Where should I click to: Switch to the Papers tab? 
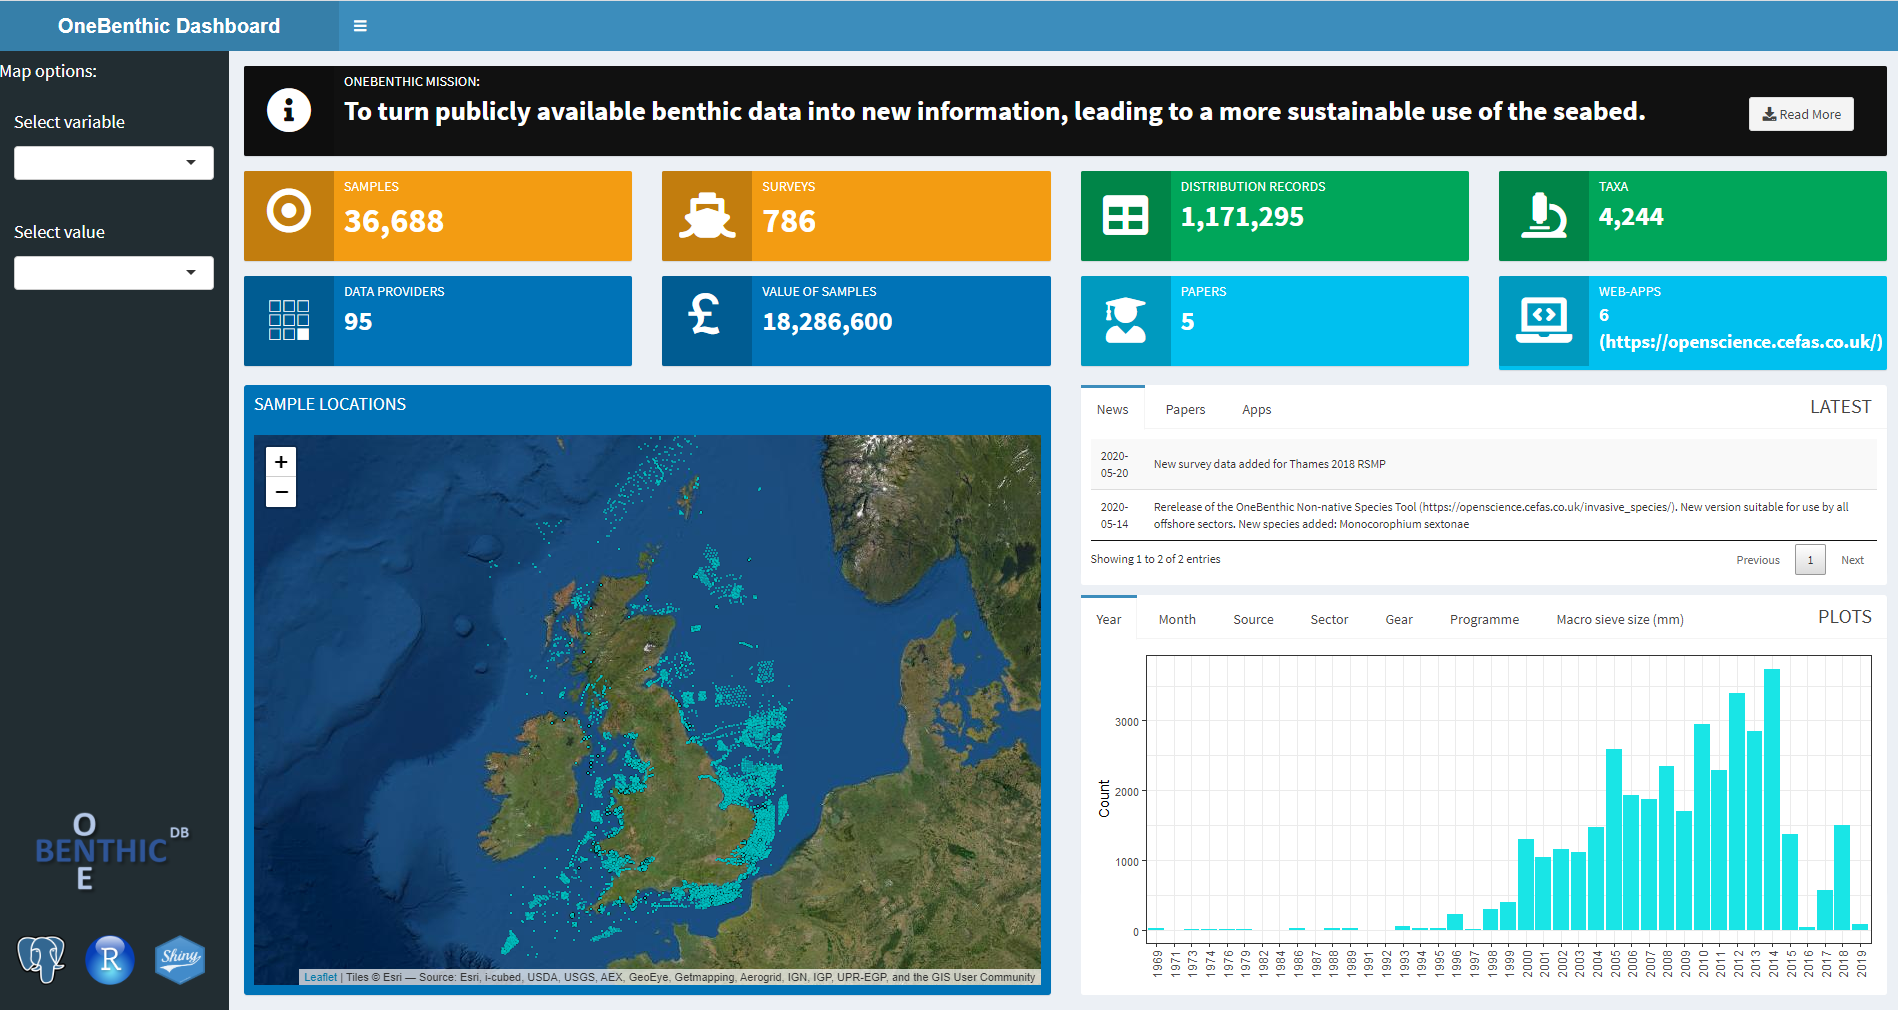coord(1185,410)
